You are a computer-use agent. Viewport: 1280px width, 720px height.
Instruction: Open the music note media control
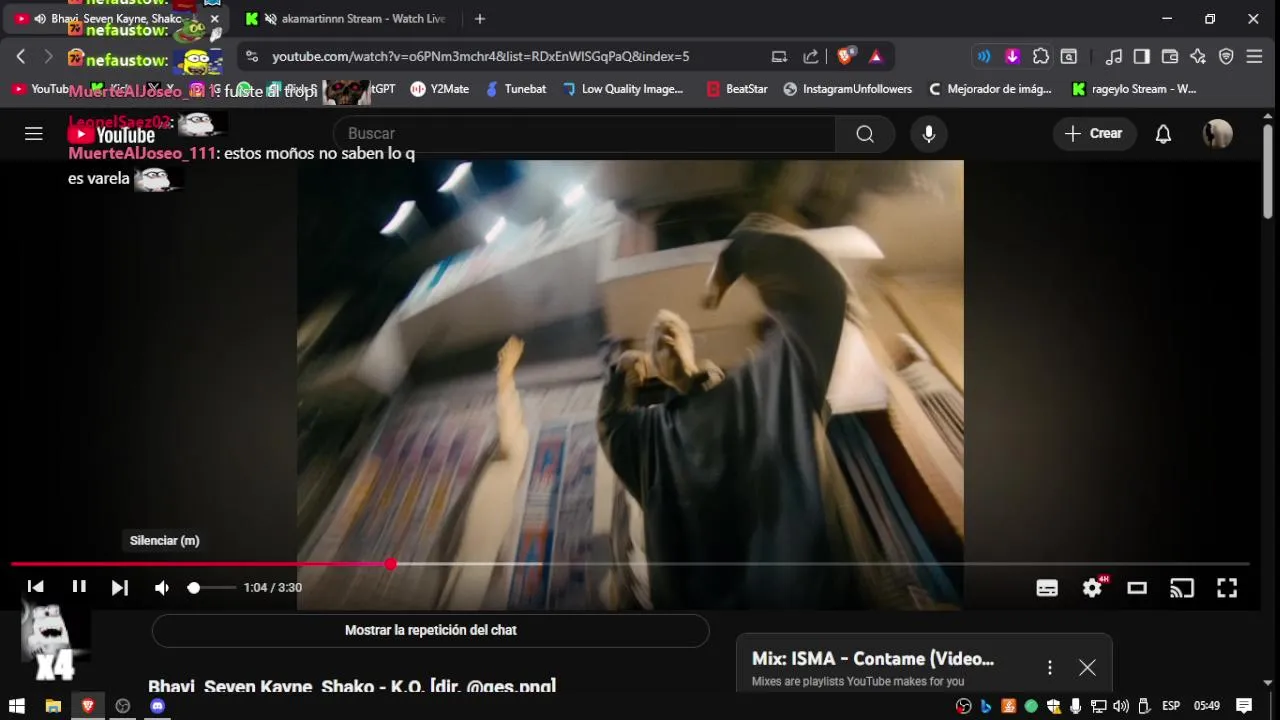[x=1114, y=57]
